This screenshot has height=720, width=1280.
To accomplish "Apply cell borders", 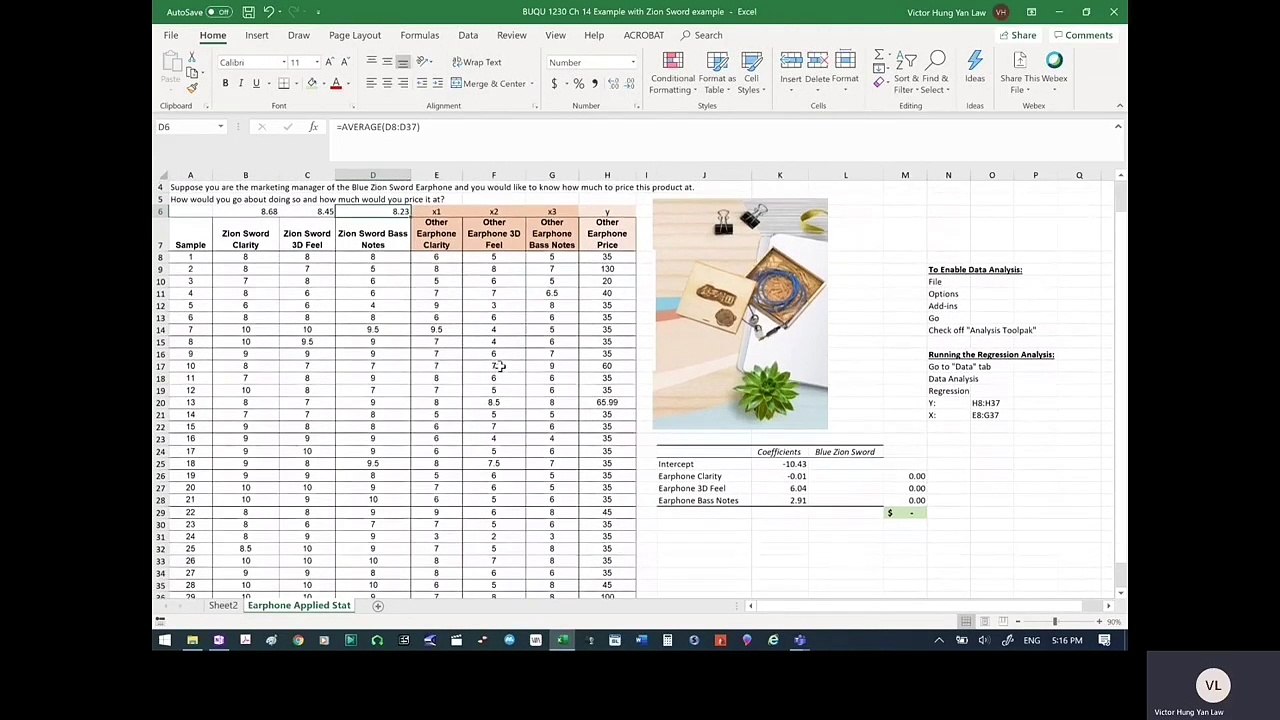I will click(x=284, y=83).
